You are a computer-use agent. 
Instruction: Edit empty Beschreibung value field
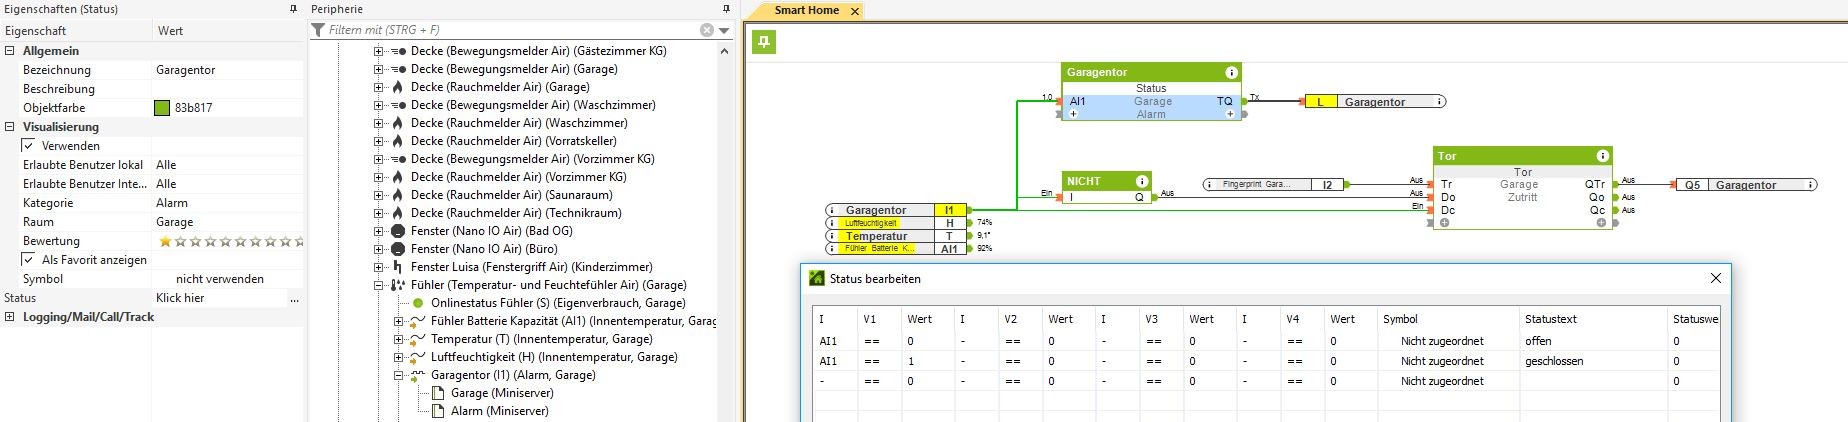pyautogui.click(x=227, y=89)
